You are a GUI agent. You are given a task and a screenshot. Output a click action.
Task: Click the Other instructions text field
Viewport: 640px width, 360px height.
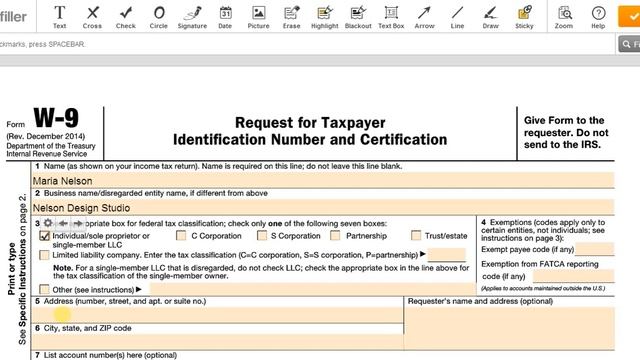pos(313,289)
